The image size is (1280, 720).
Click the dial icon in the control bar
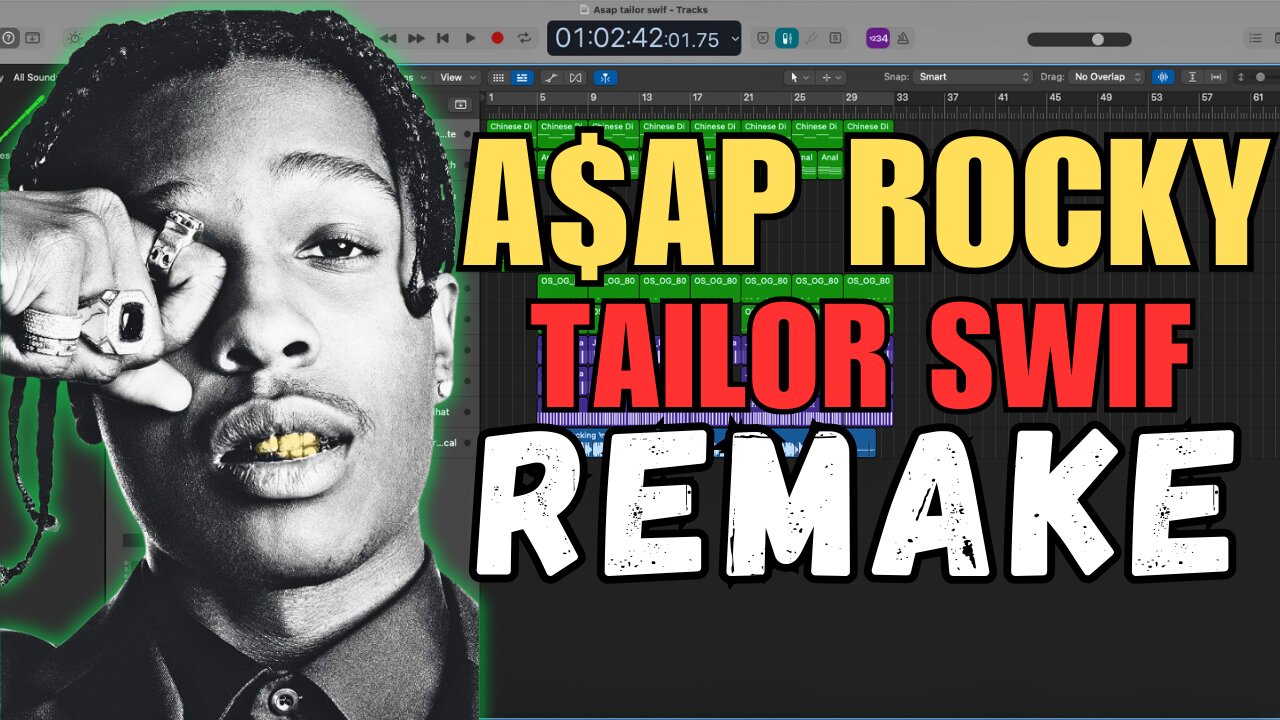[74, 38]
